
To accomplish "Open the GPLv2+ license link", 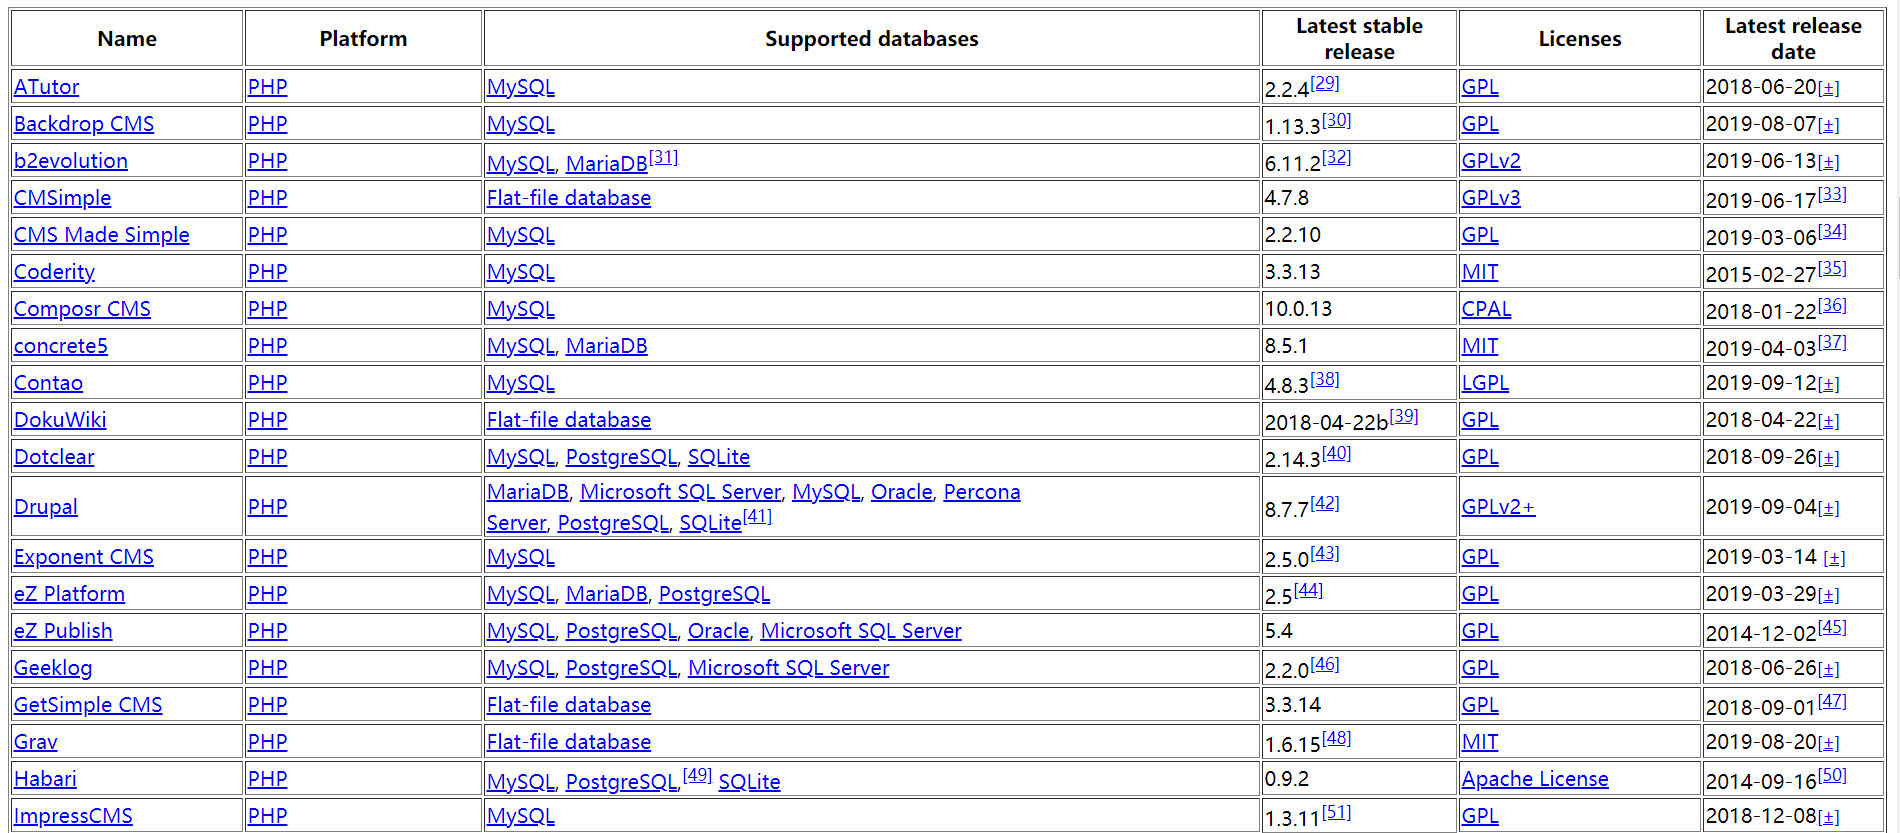I will [1498, 507].
